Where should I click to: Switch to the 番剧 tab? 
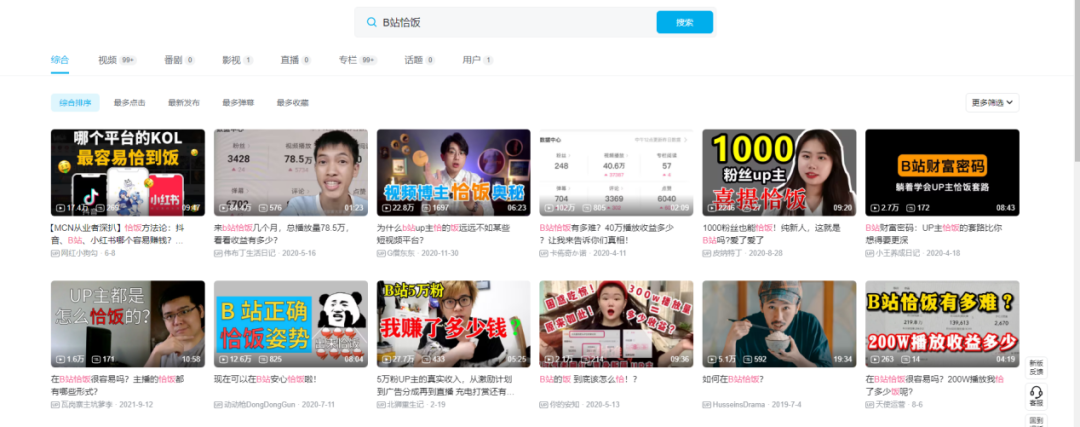point(179,60)
